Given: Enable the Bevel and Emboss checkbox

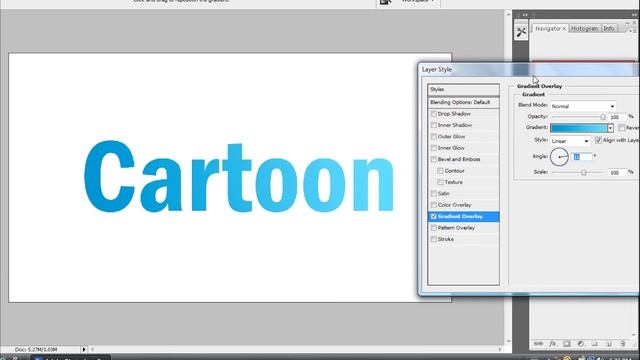Looking at the screenshot, I should coord(433,160).
